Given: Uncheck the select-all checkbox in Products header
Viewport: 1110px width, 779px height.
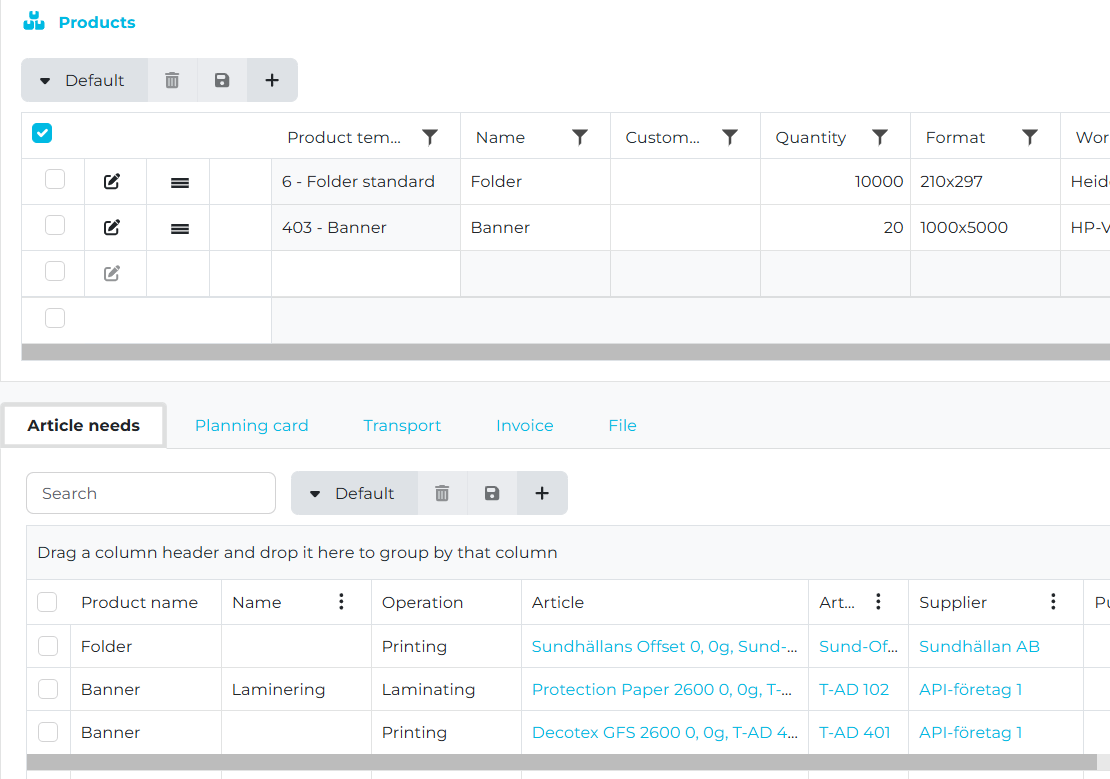Looking at the screenshot, I should coord(43,133).
